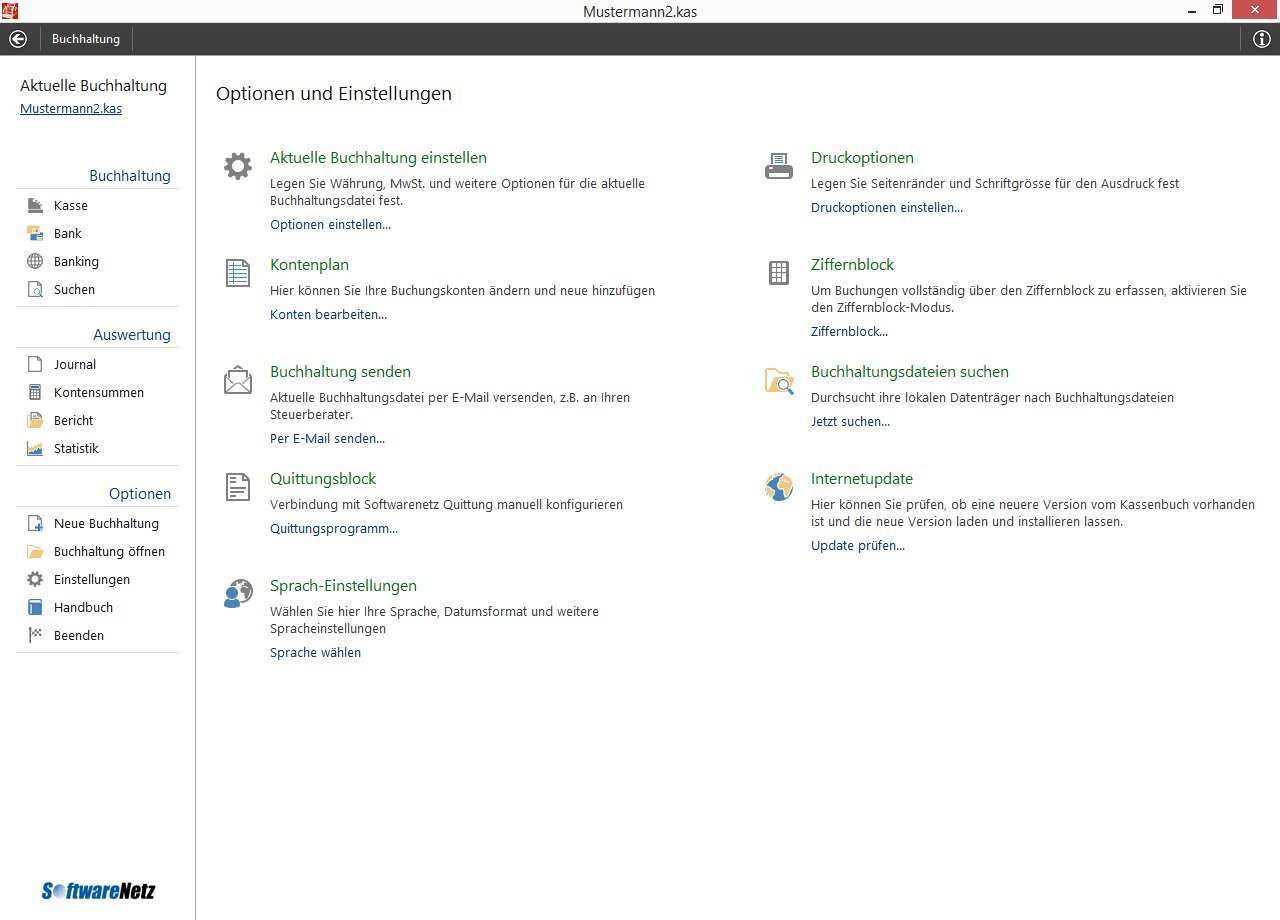Viewport: 1280px width, 920px height.
Task: Click the Suchen magnifier icon
Action: (35, 289)
